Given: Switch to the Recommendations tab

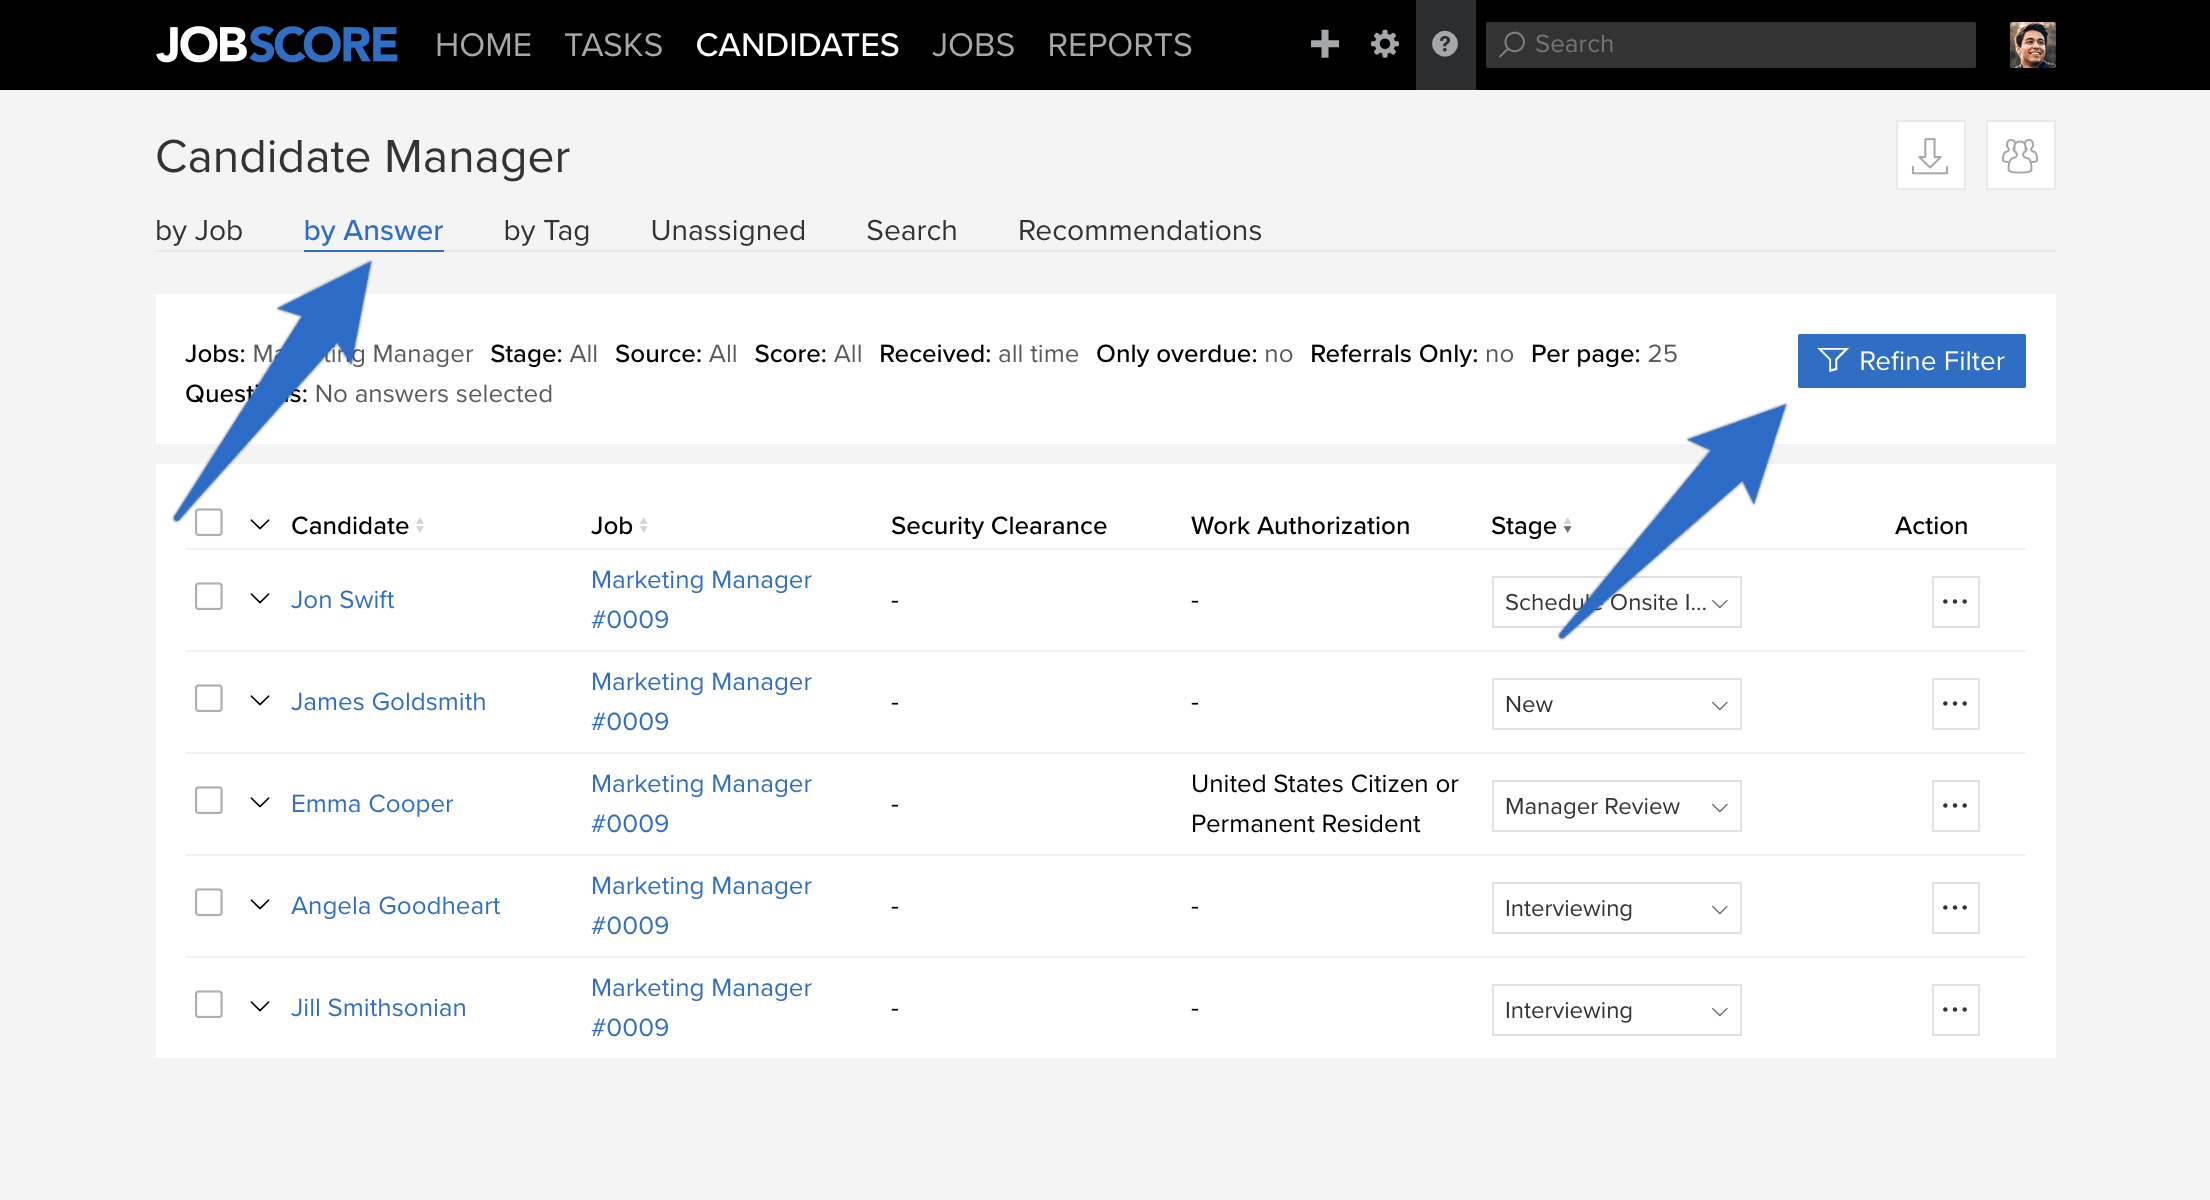Looking at the screenshot, I should coord(1140,231).
